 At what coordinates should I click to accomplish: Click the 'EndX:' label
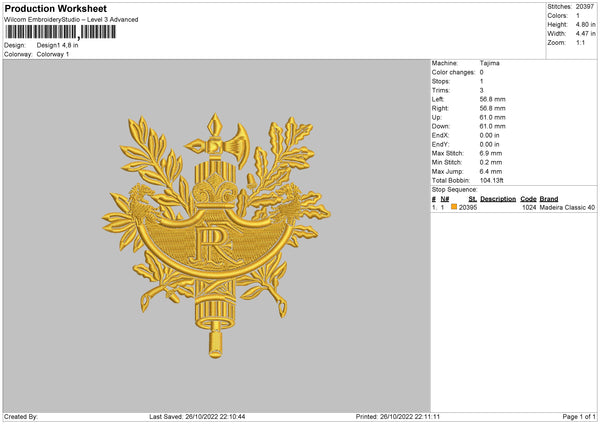(x=440, y=135)
